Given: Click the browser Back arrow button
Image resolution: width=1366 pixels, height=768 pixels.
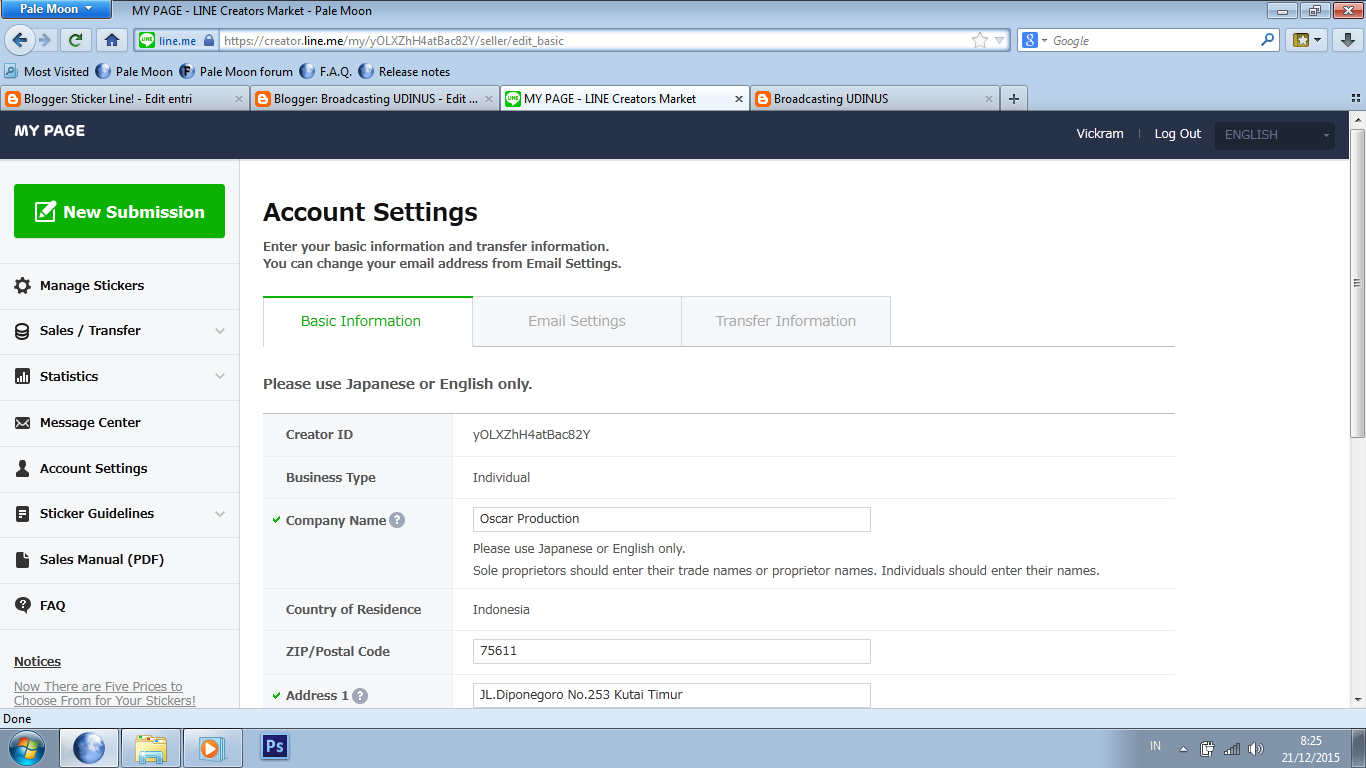Looking at the screenshot, I should 19,40.
